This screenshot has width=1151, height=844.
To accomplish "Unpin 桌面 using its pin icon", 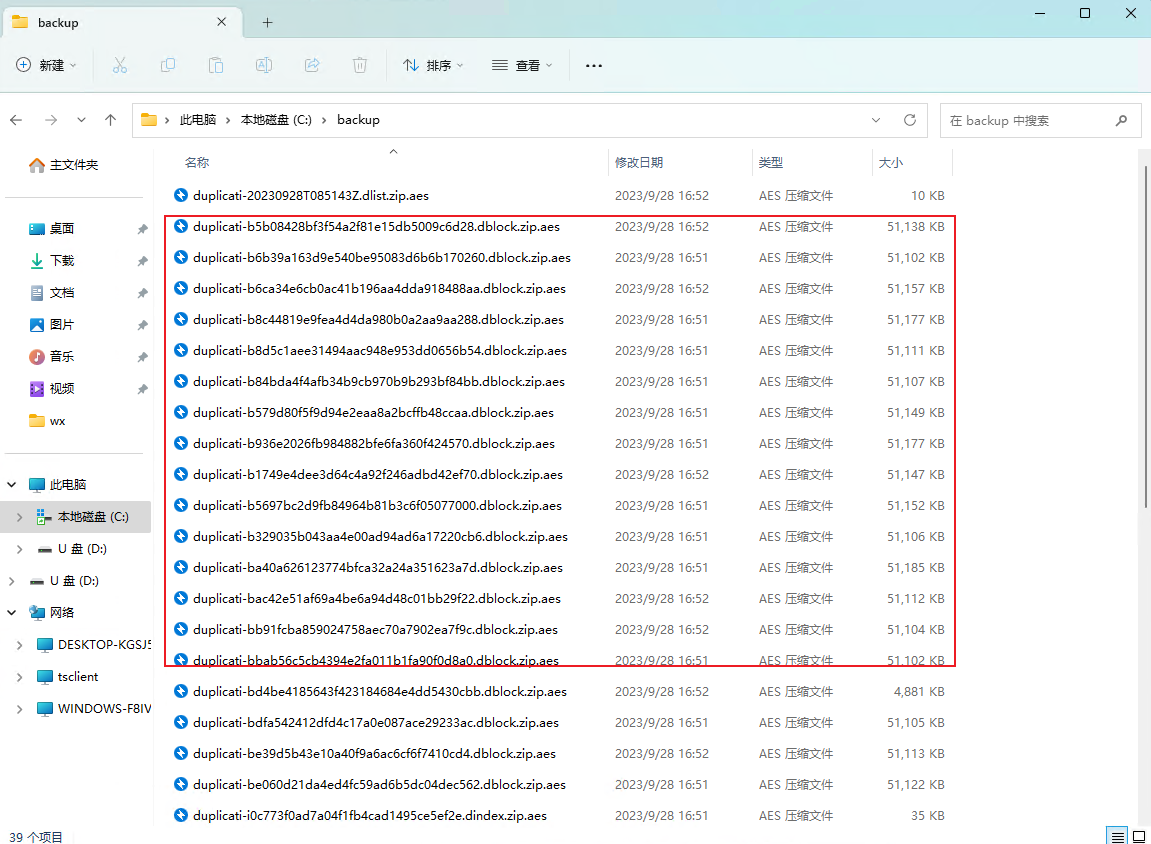I will (142, 229).
